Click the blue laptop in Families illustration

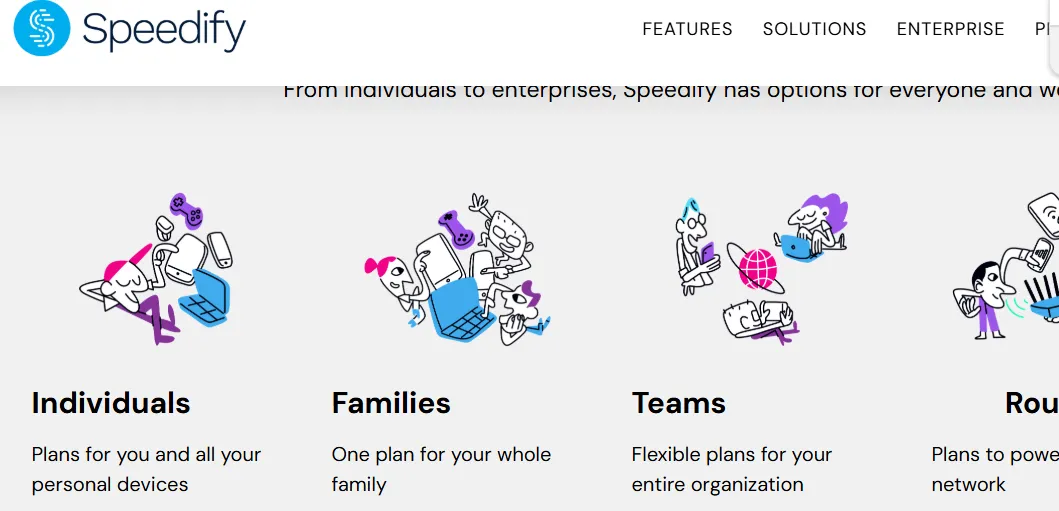pyautogui.click(x=461, y=307)
